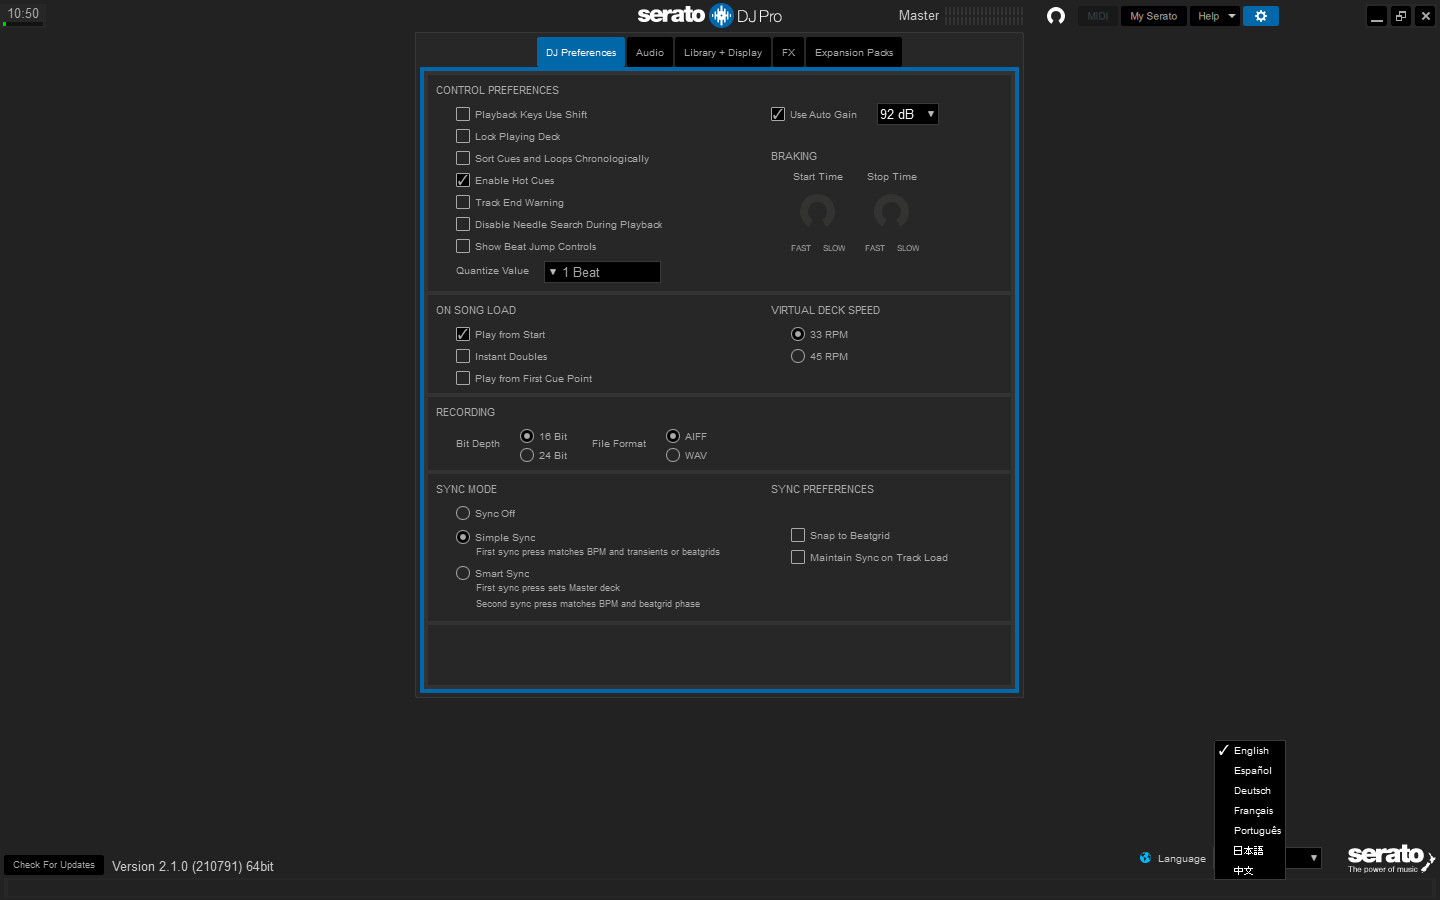Click the Master level meter

(984, 16)
